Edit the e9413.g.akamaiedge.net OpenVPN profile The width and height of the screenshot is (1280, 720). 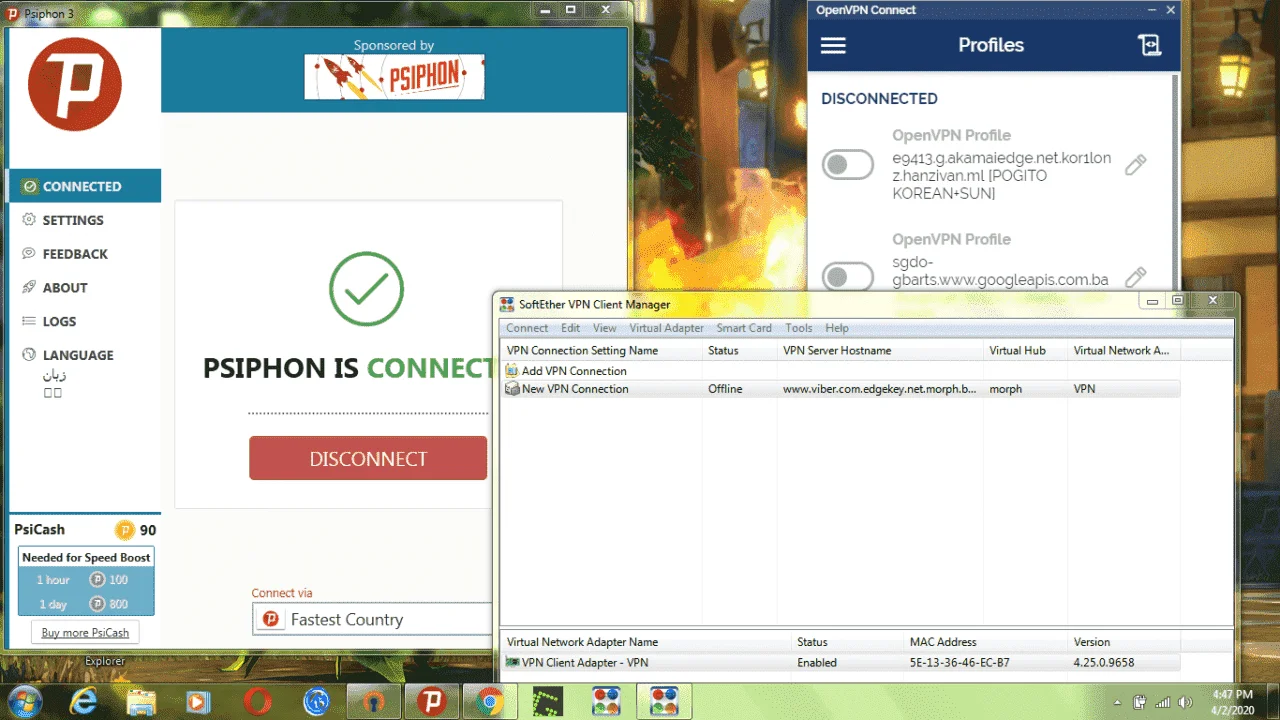(1135, 165)
